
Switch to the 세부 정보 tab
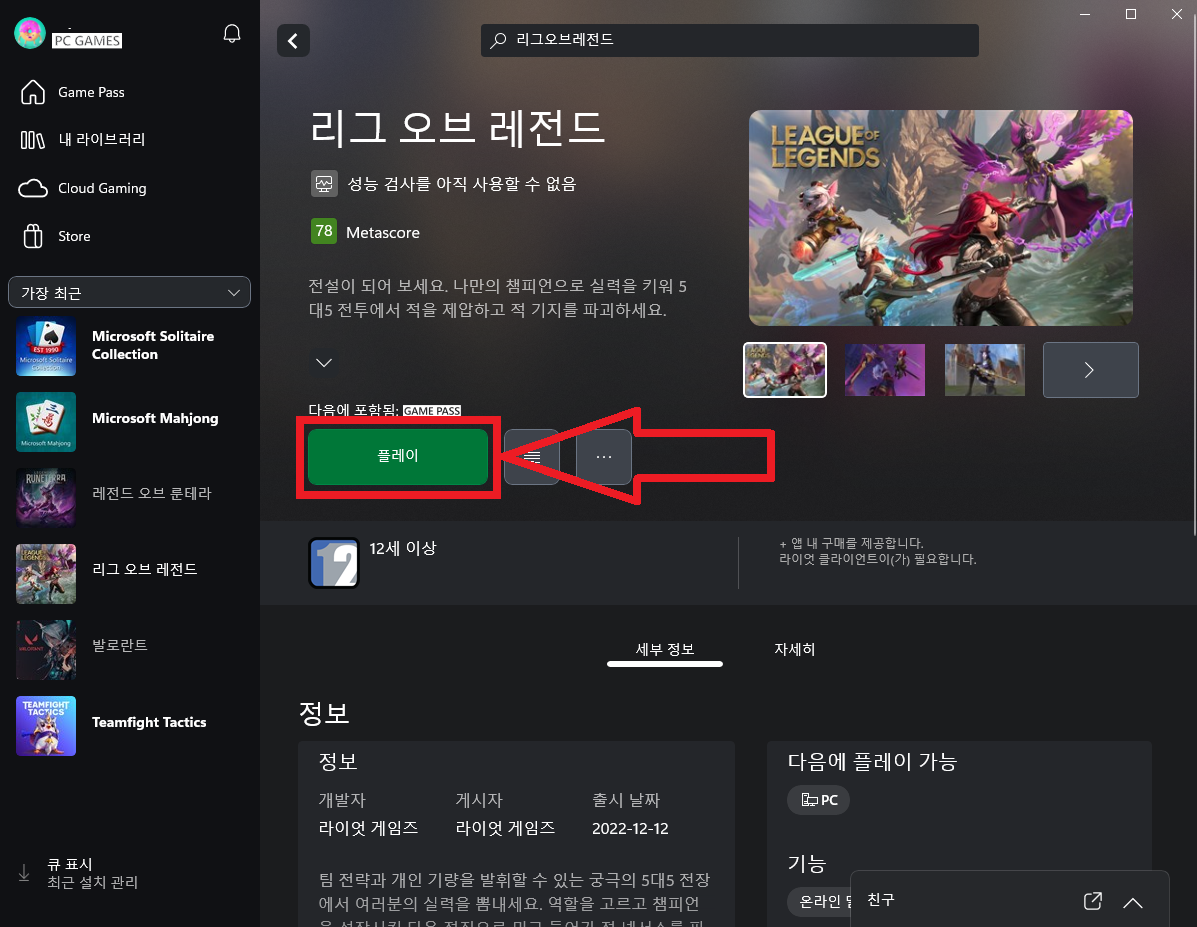tap(665, 650)
